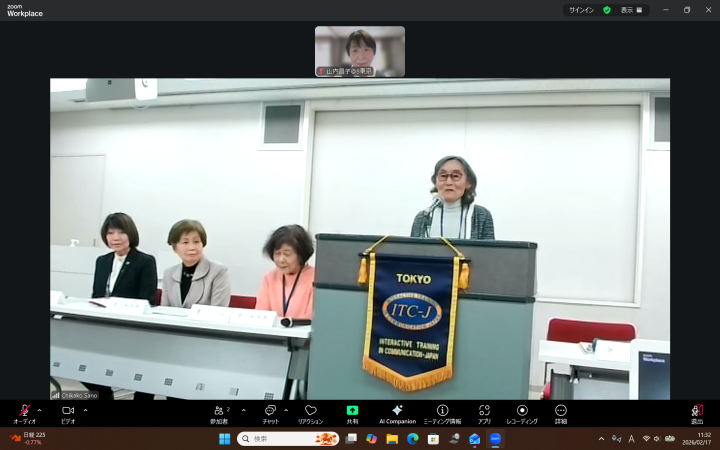Click the green encryption shield icon
The width and height of the screenshot is (720, 450).
point(607,10)
